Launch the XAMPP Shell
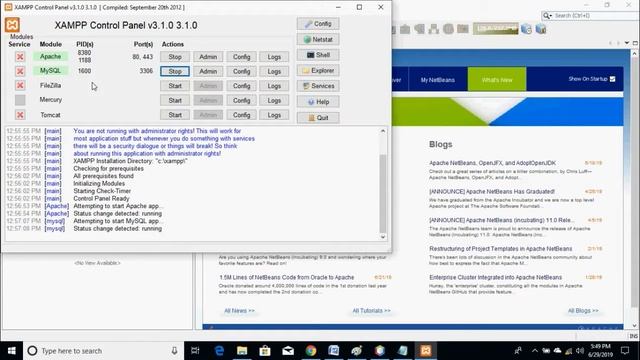Screen dimensions: 640x360 click(x=318, y=55)
